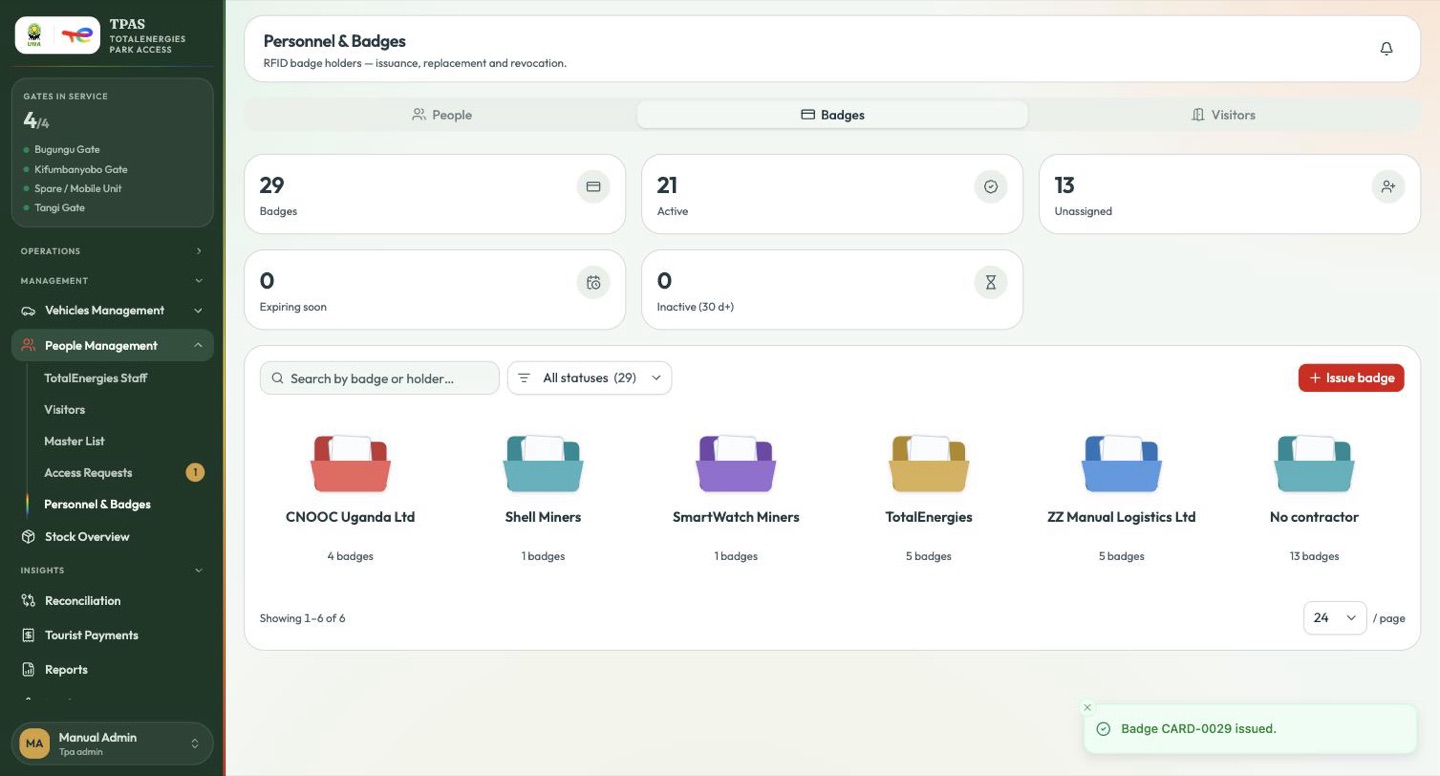
Task: Click the success check icon in toast
Action: [1104, 729]
